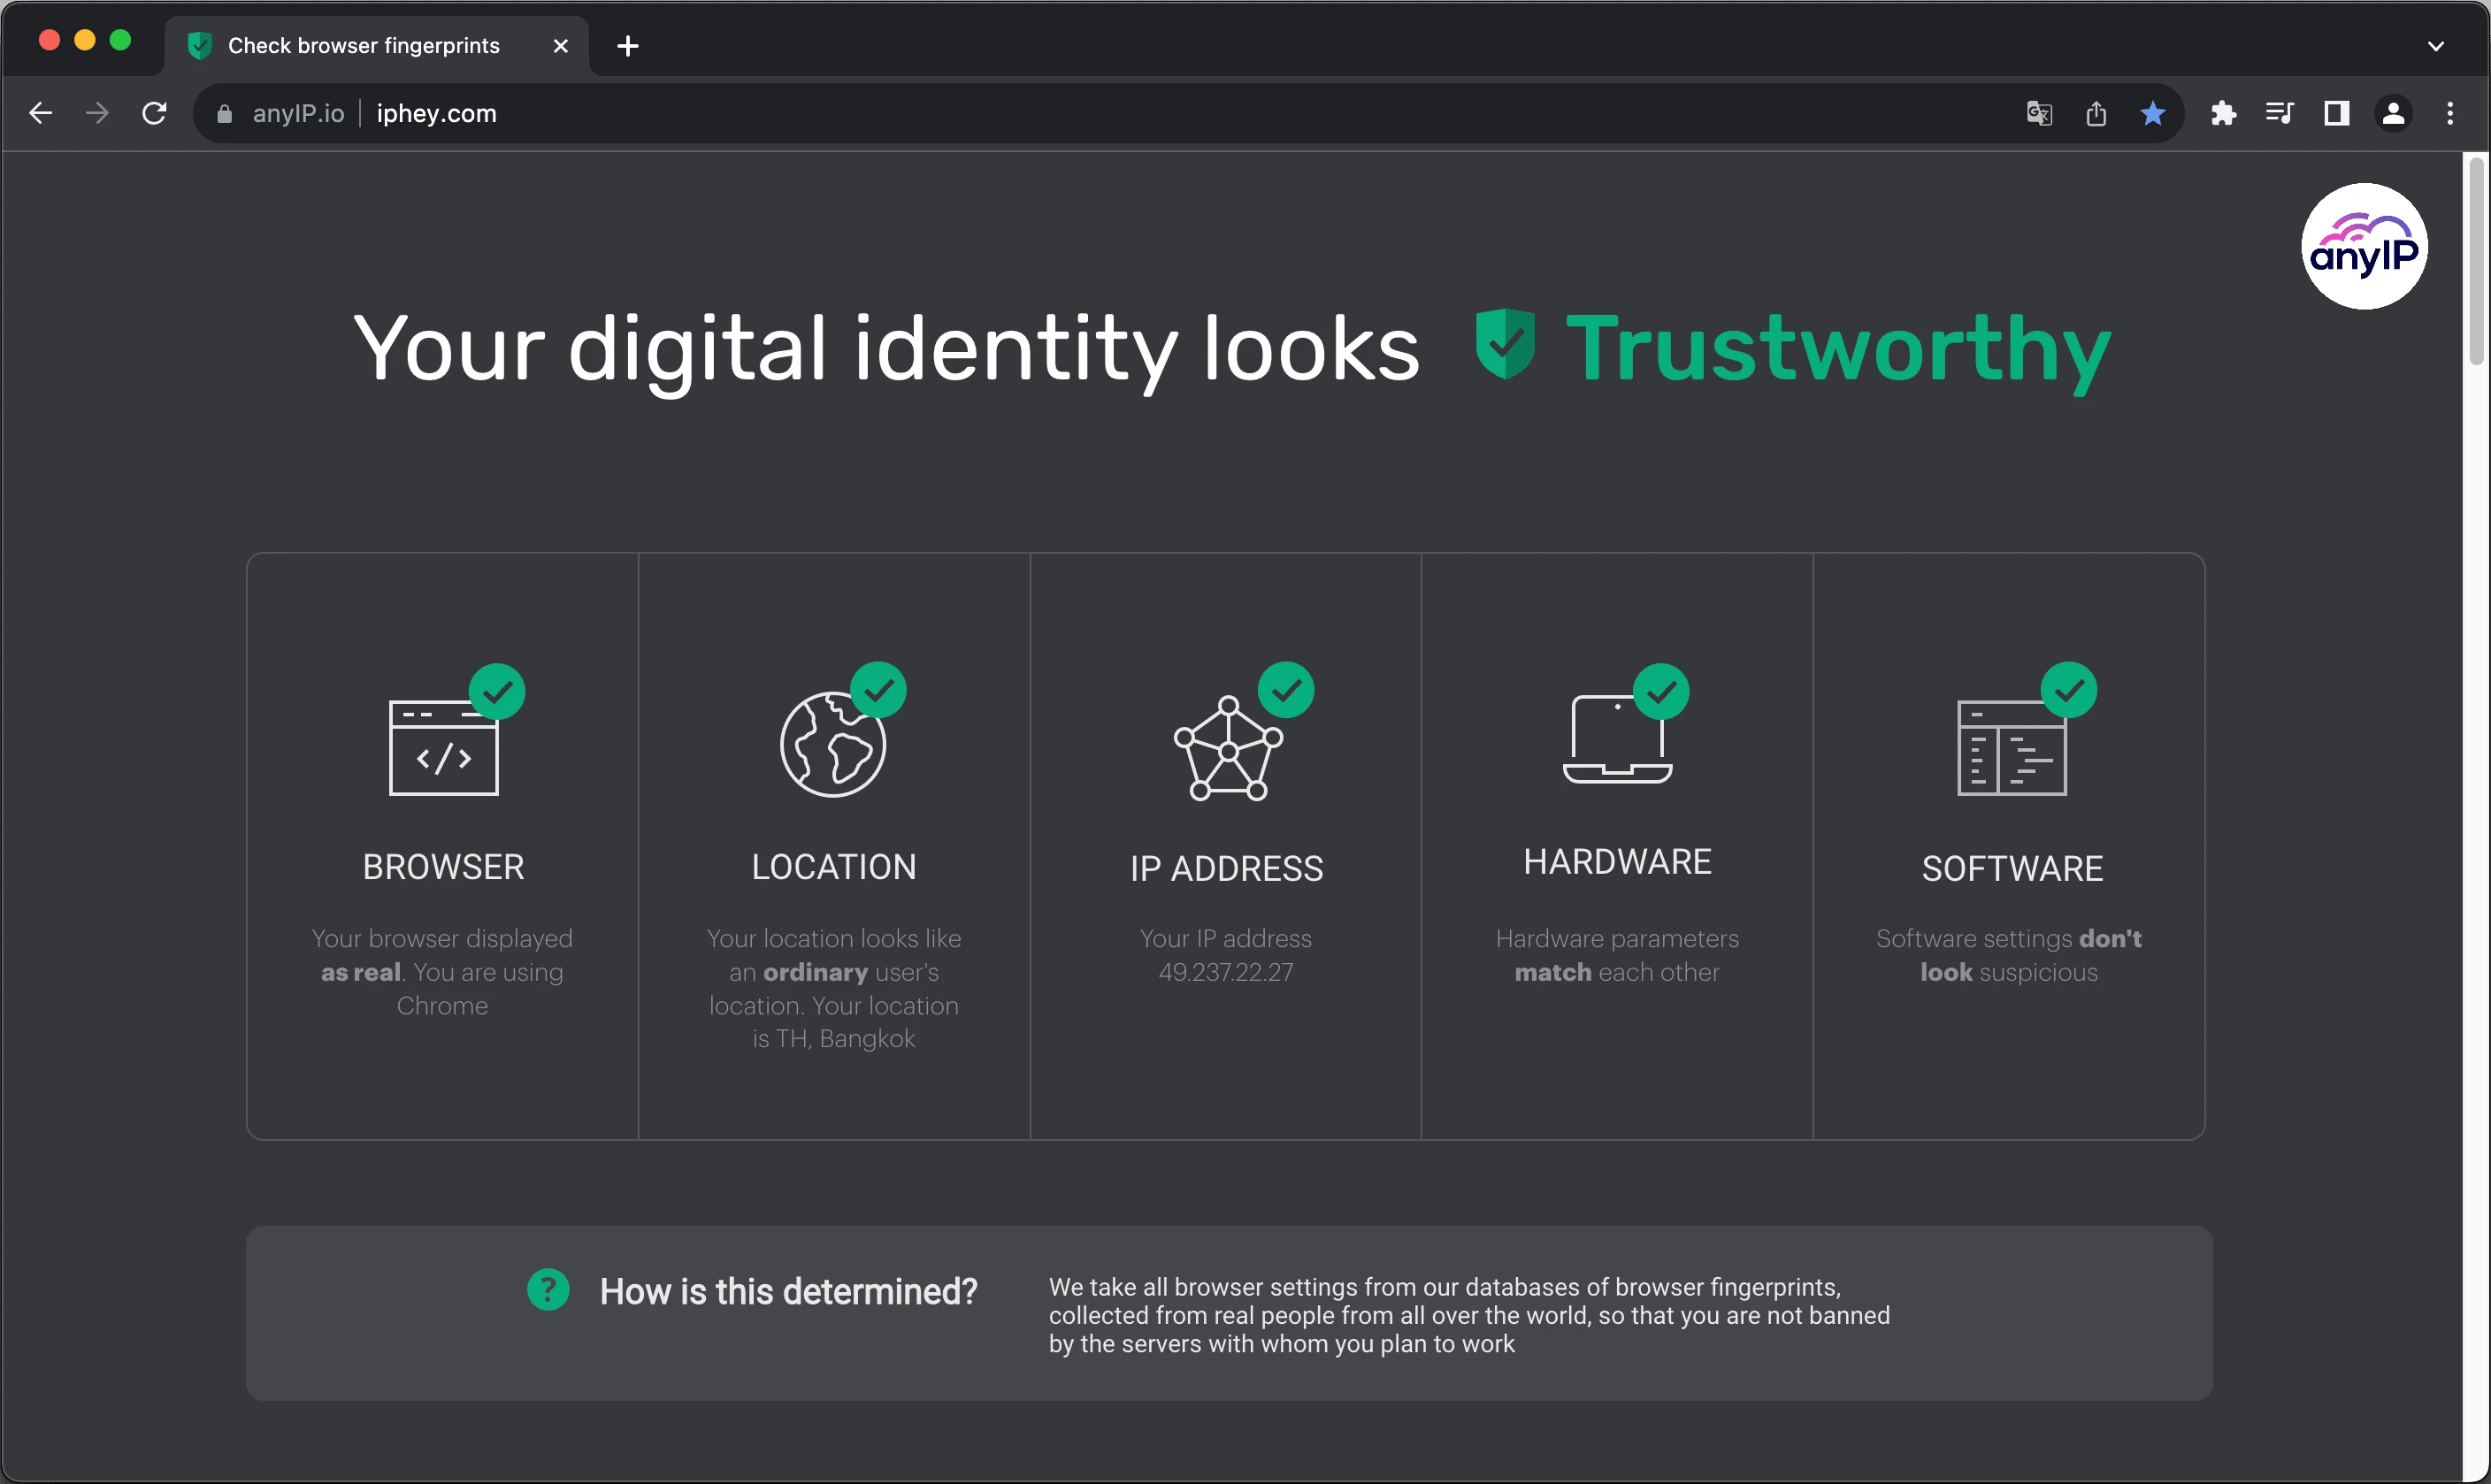Click the Hardware laptop icon
The height and width of the screenshot is (1484, 2491).
click(x=1617, y=740)
